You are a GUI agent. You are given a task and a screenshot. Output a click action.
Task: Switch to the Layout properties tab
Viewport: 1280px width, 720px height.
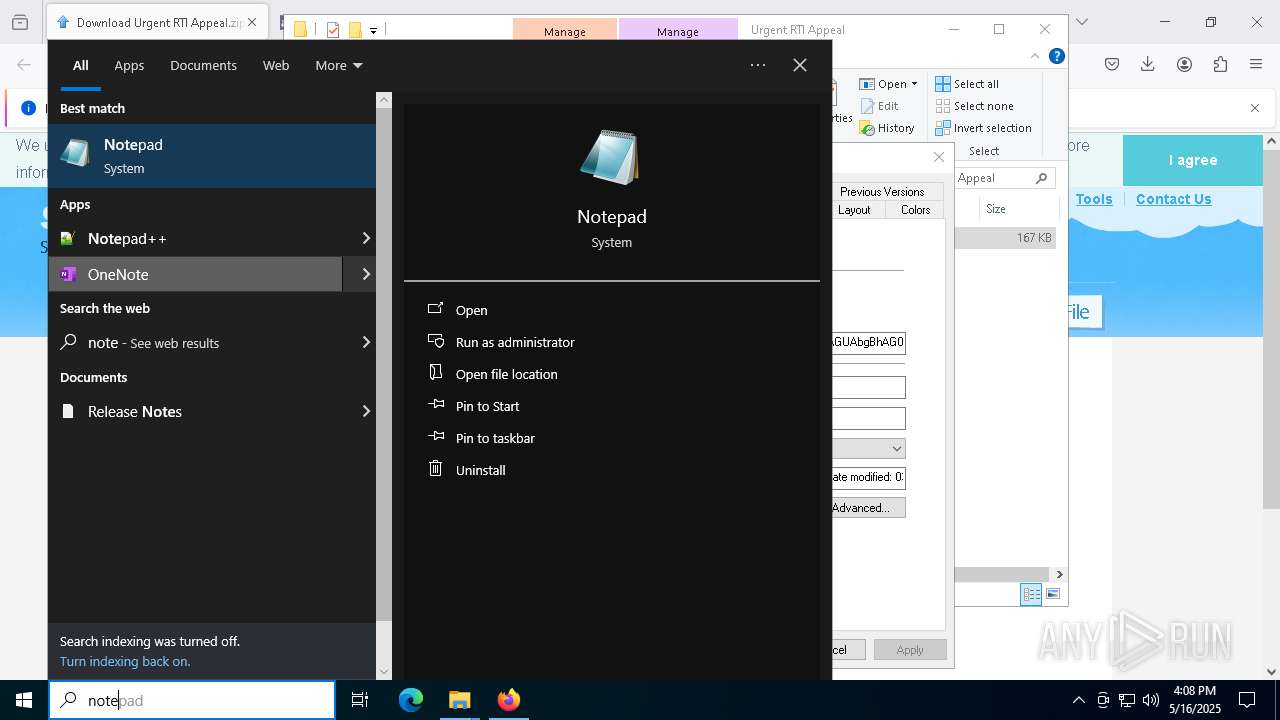854,210
